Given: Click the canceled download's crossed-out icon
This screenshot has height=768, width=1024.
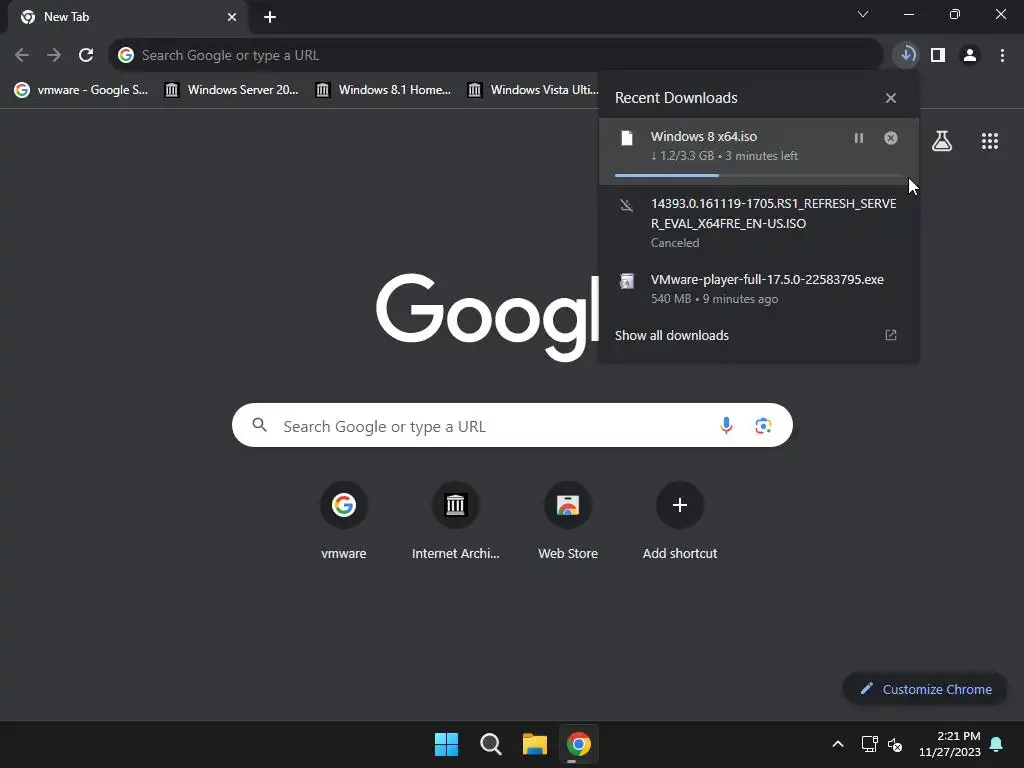Looking at the screenshot, I should pyautogui.click(x=627, y=205).
